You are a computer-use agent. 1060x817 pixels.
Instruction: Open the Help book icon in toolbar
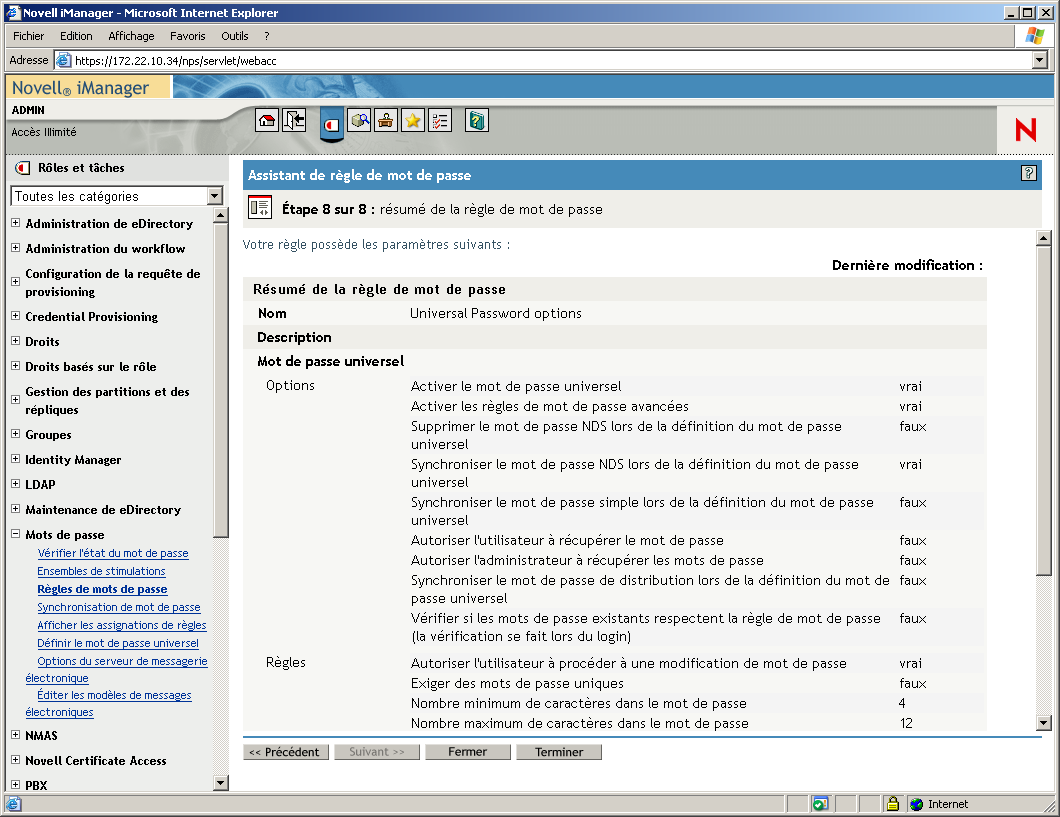coord(477,121)
